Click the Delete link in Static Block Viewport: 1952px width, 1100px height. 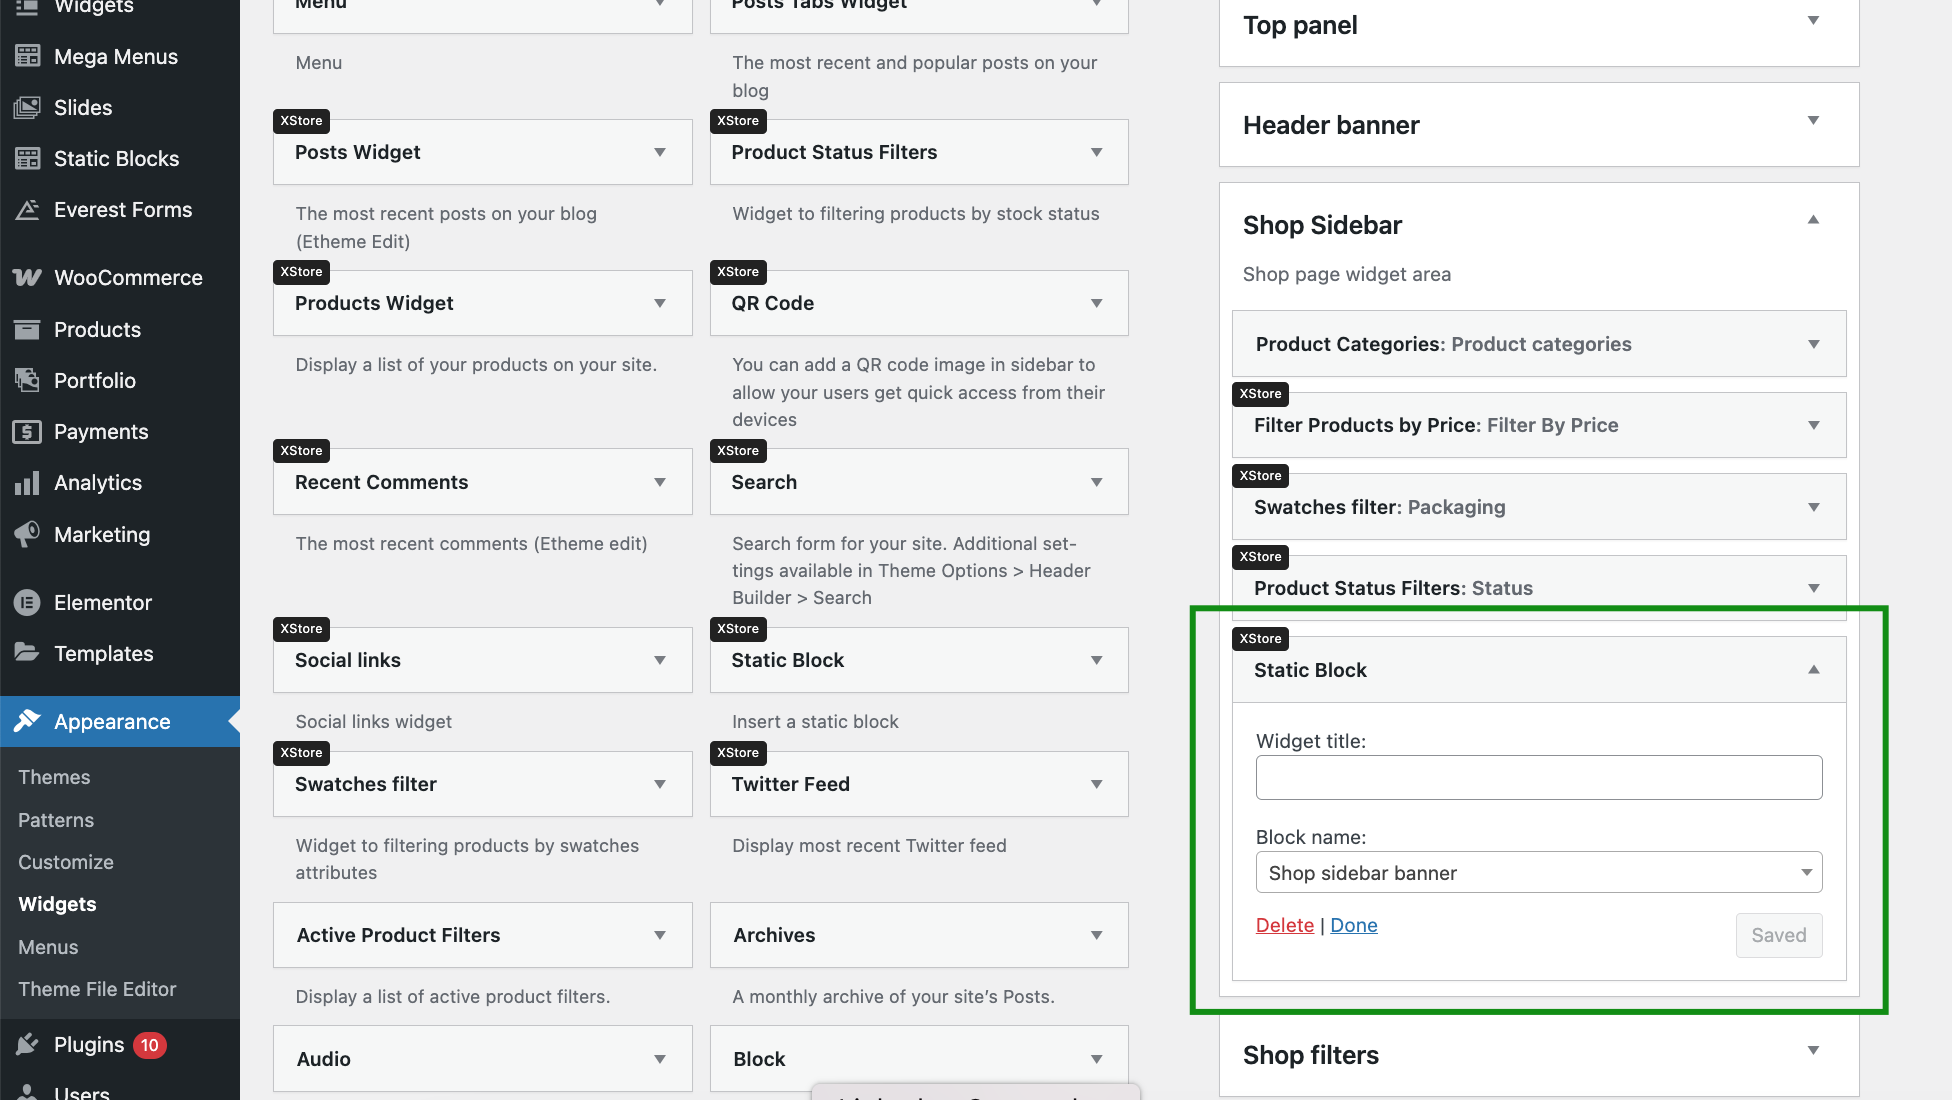1285,925
